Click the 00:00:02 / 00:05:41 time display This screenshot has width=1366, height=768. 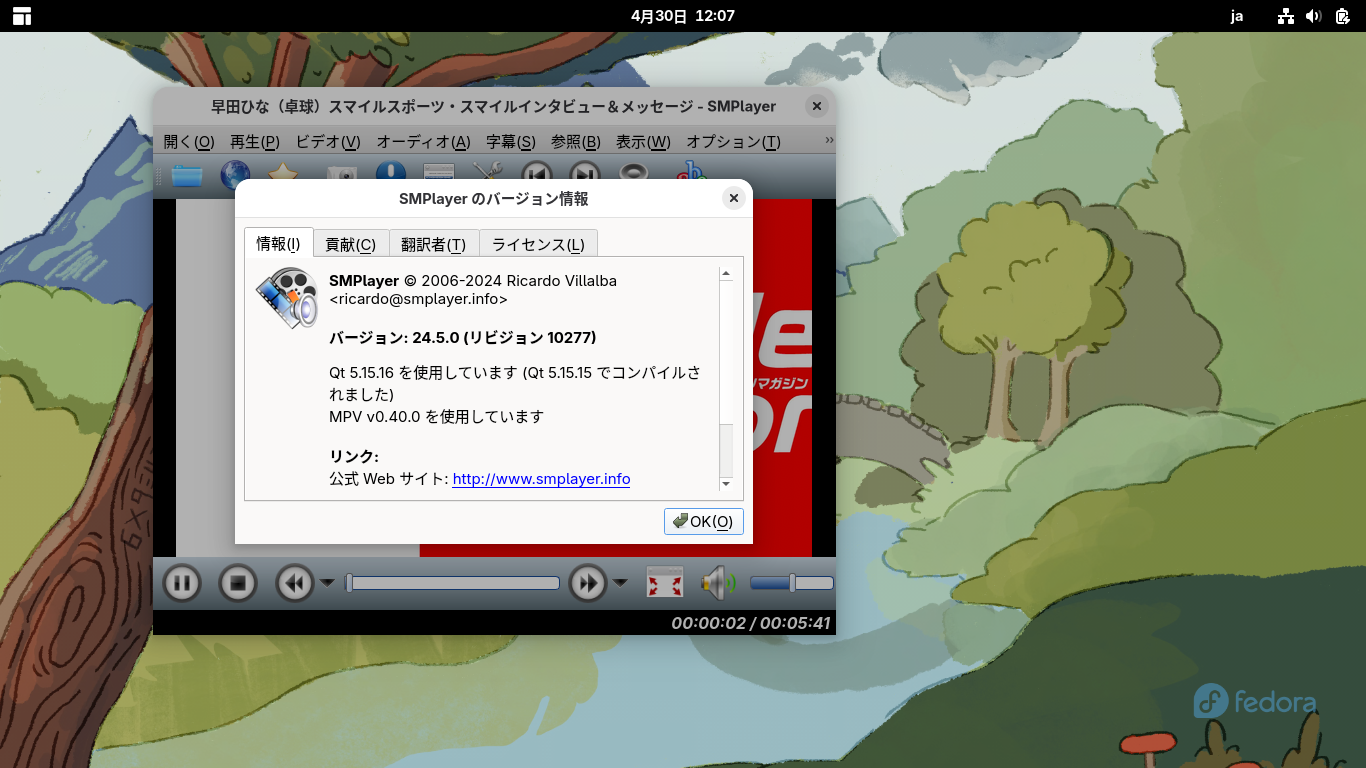[751, 623]
